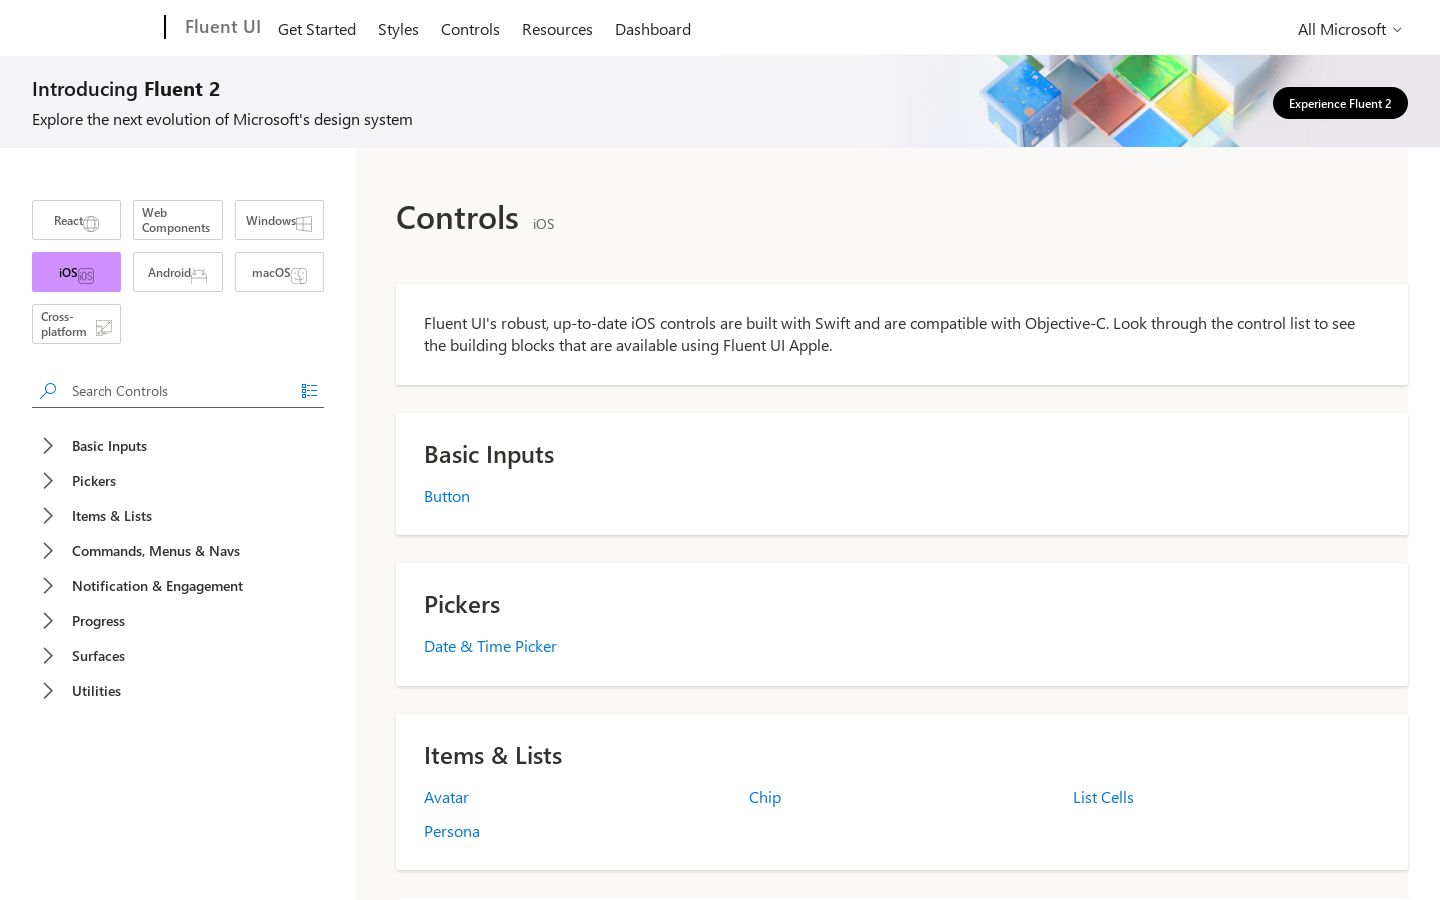Screen dimensions: 1440x900
Task: Click the search magnifier icon
Action: tap(48, 390)
